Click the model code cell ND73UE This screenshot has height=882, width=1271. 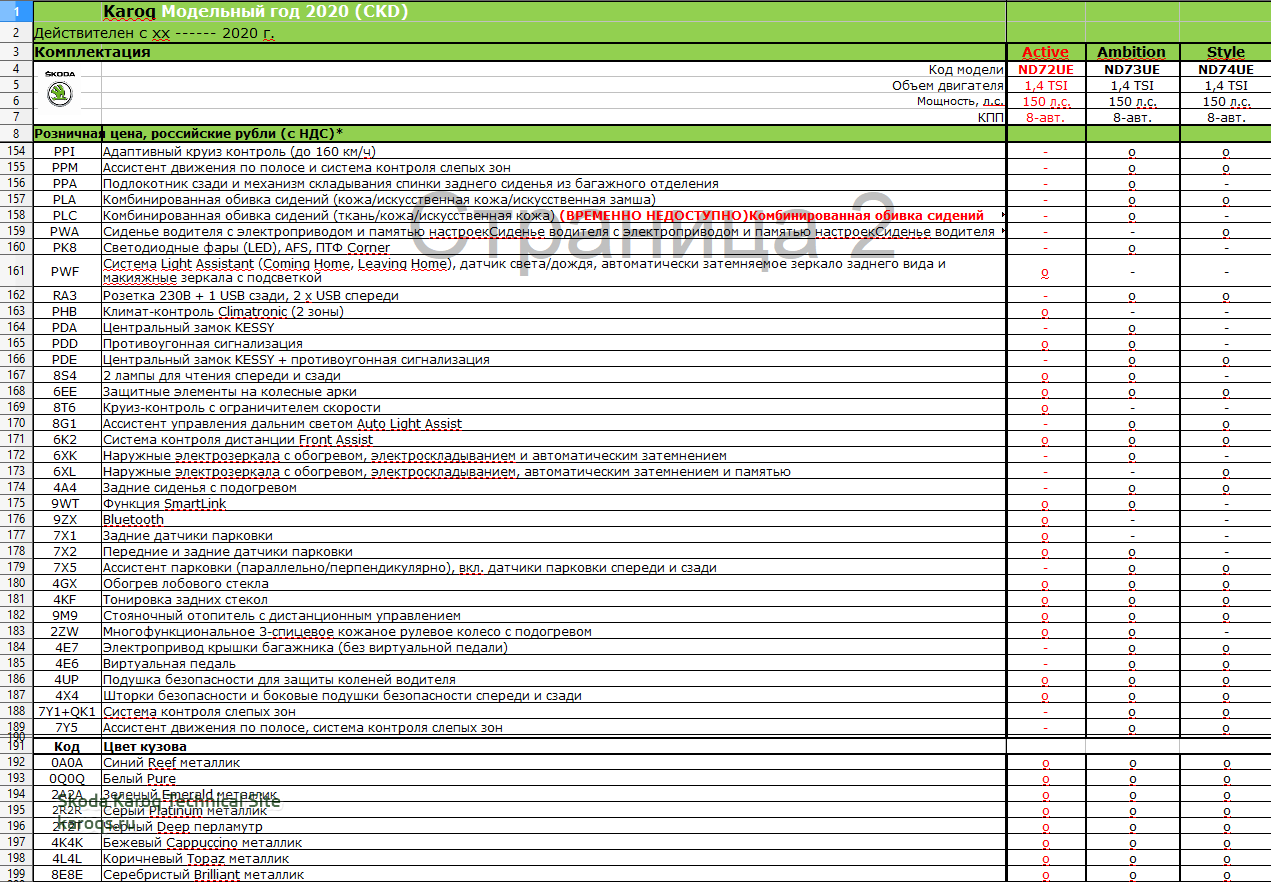(x=1131, y=70)
